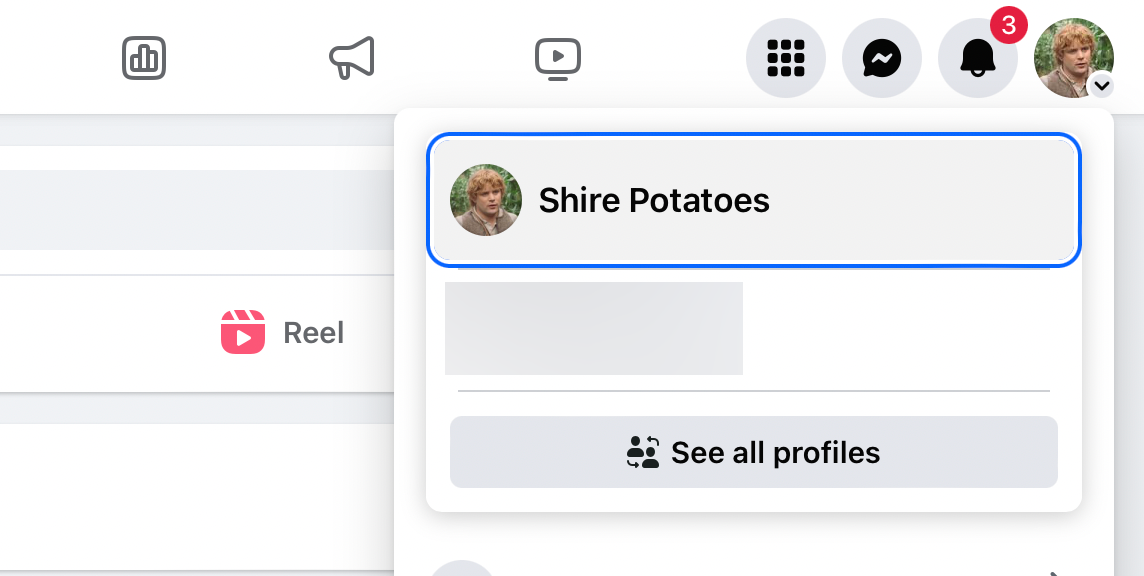Click the "Reel" label text
The height and width of the screenshot is (576, 1144).
pyautogui.click(x=313, y=333)
